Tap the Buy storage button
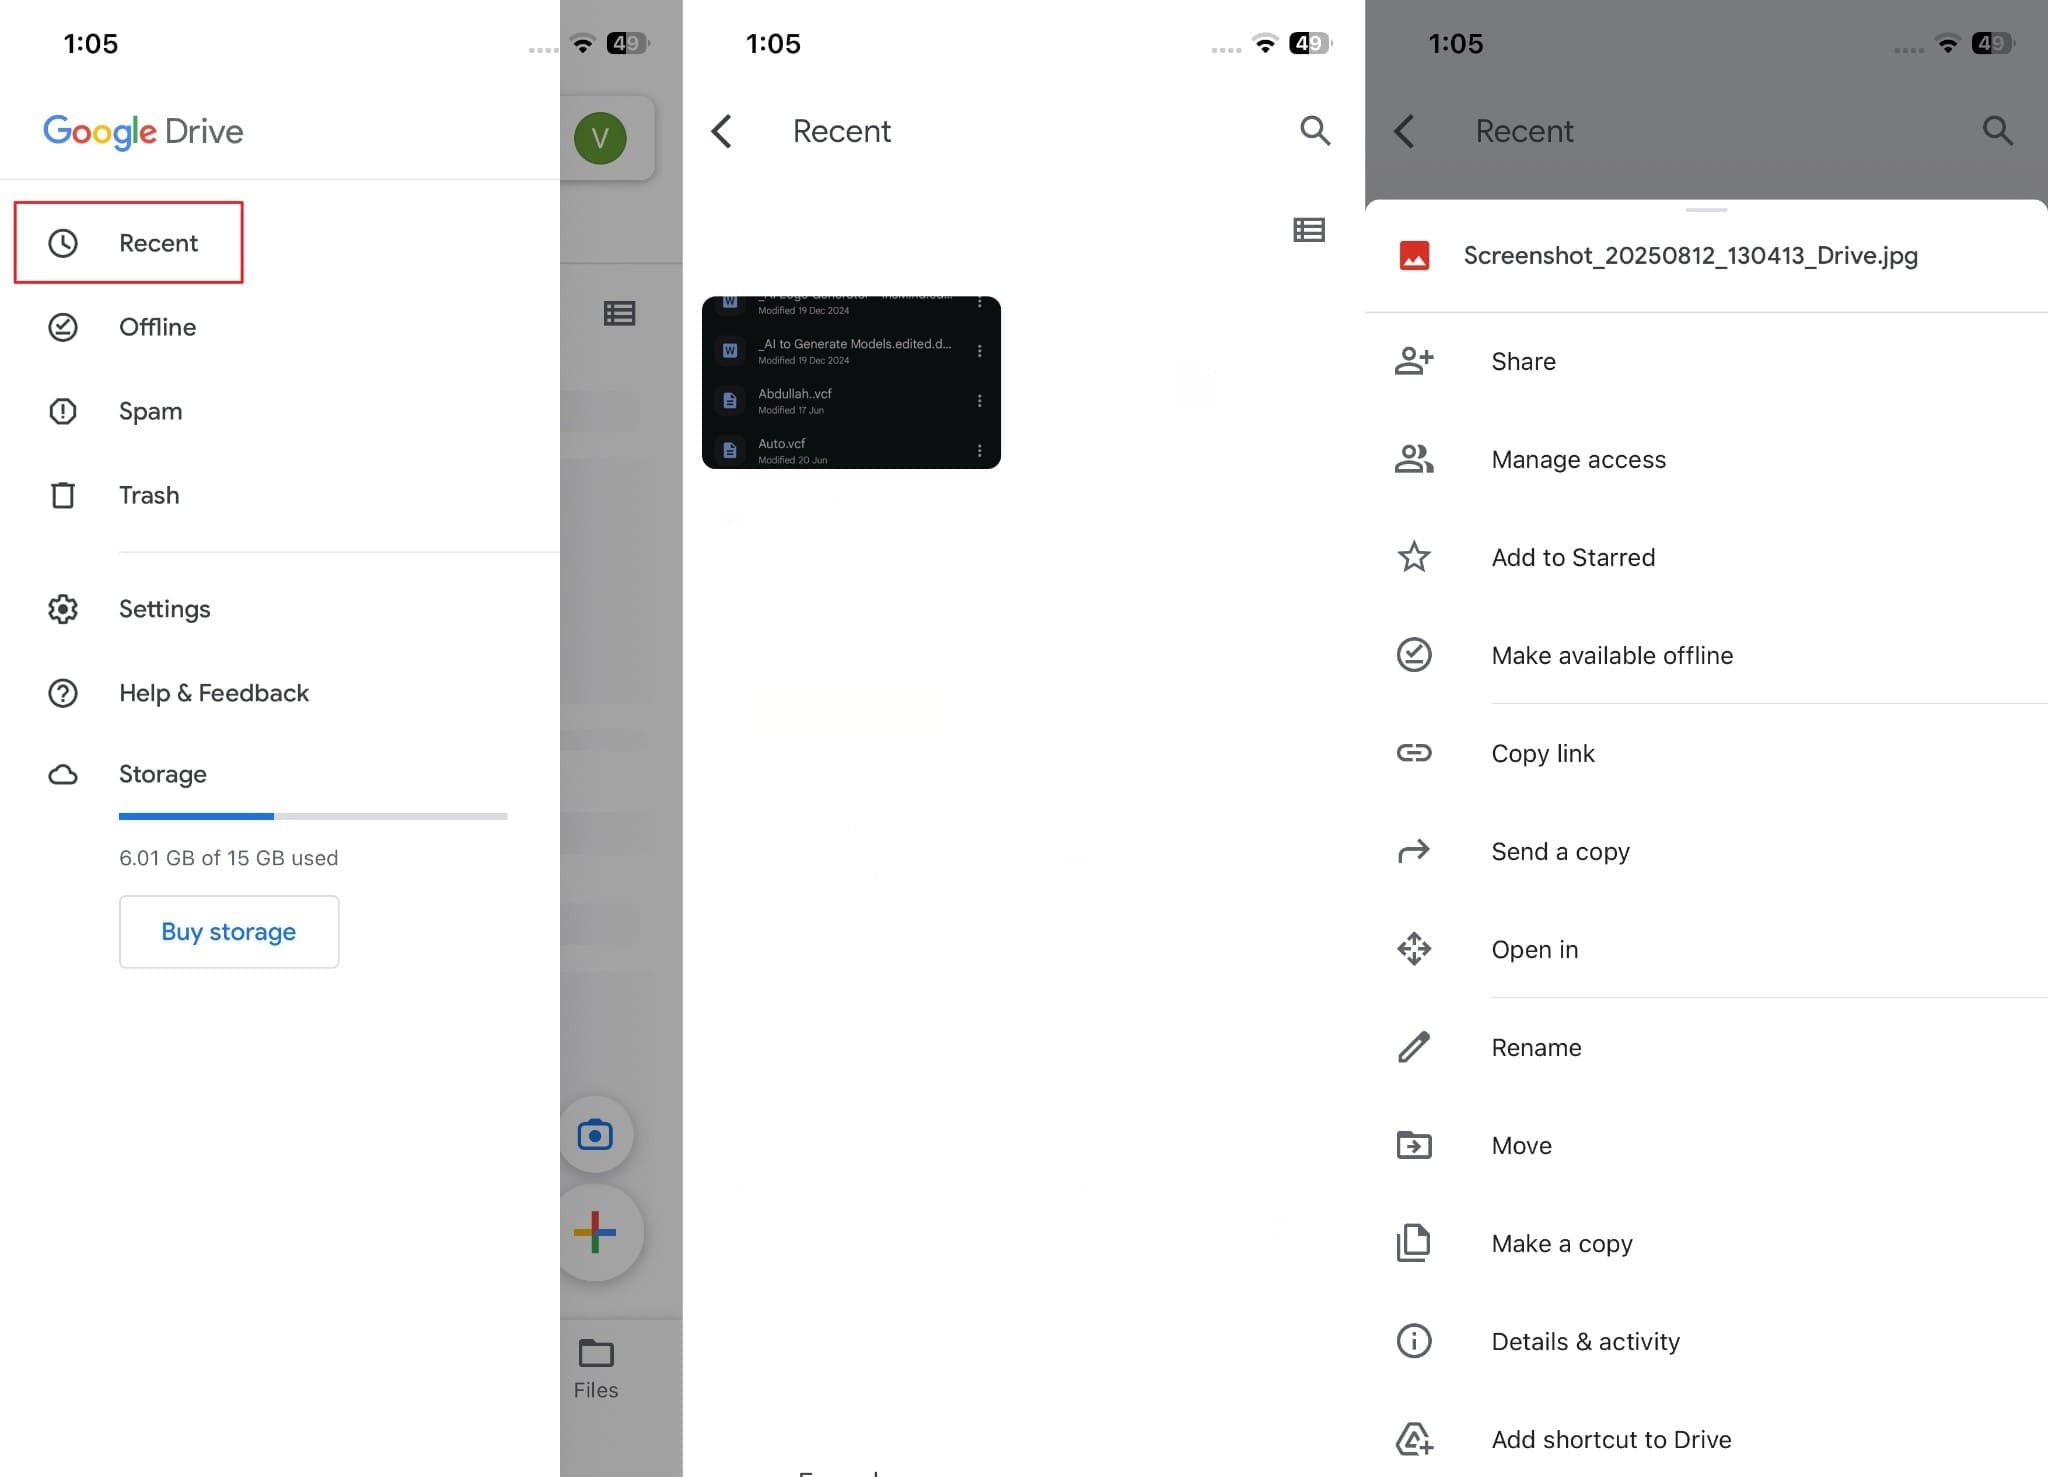2048x1477 pixels. pyautogui.click(x=229, y=932)
